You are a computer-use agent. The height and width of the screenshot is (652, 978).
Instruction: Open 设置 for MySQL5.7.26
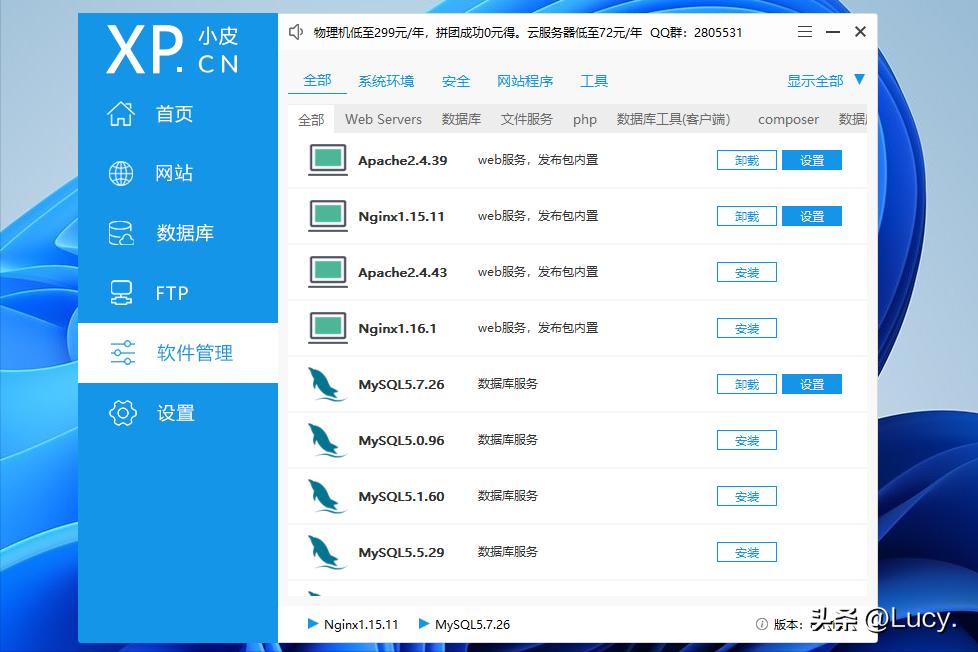point(812,384)
